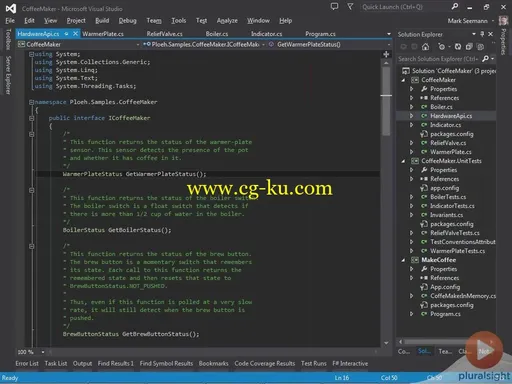Click the split editor icon above the scrollbar

(x=386, y=54)
